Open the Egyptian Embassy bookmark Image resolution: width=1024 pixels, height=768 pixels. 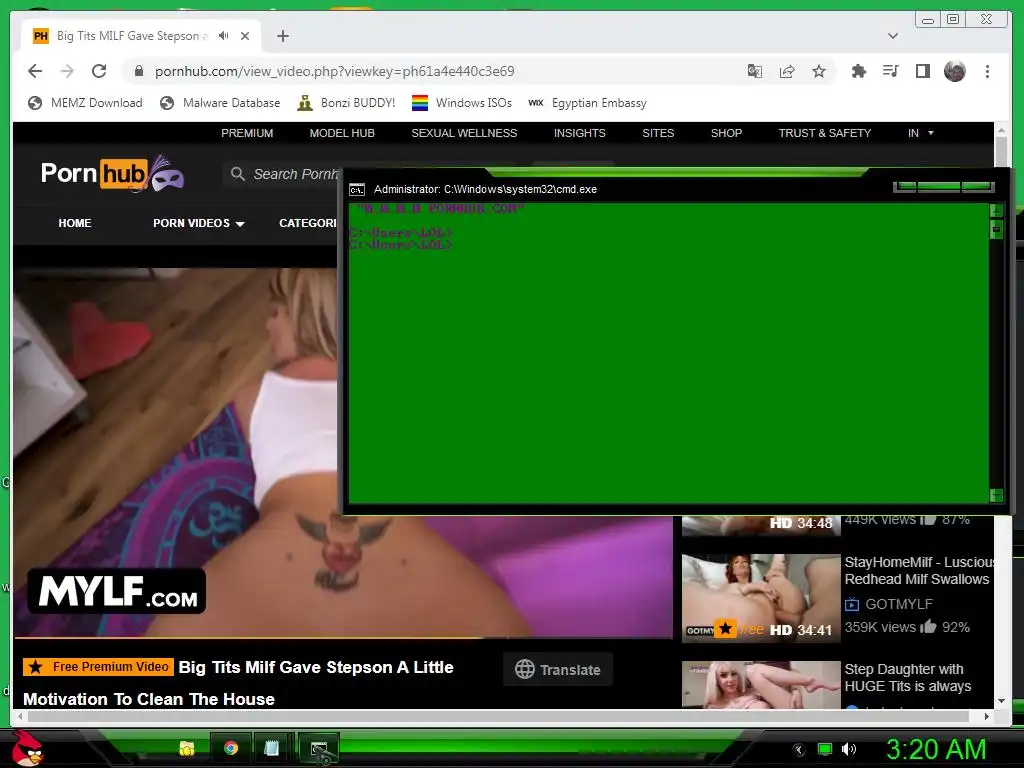pyautogui.click(x=587, y=103)
